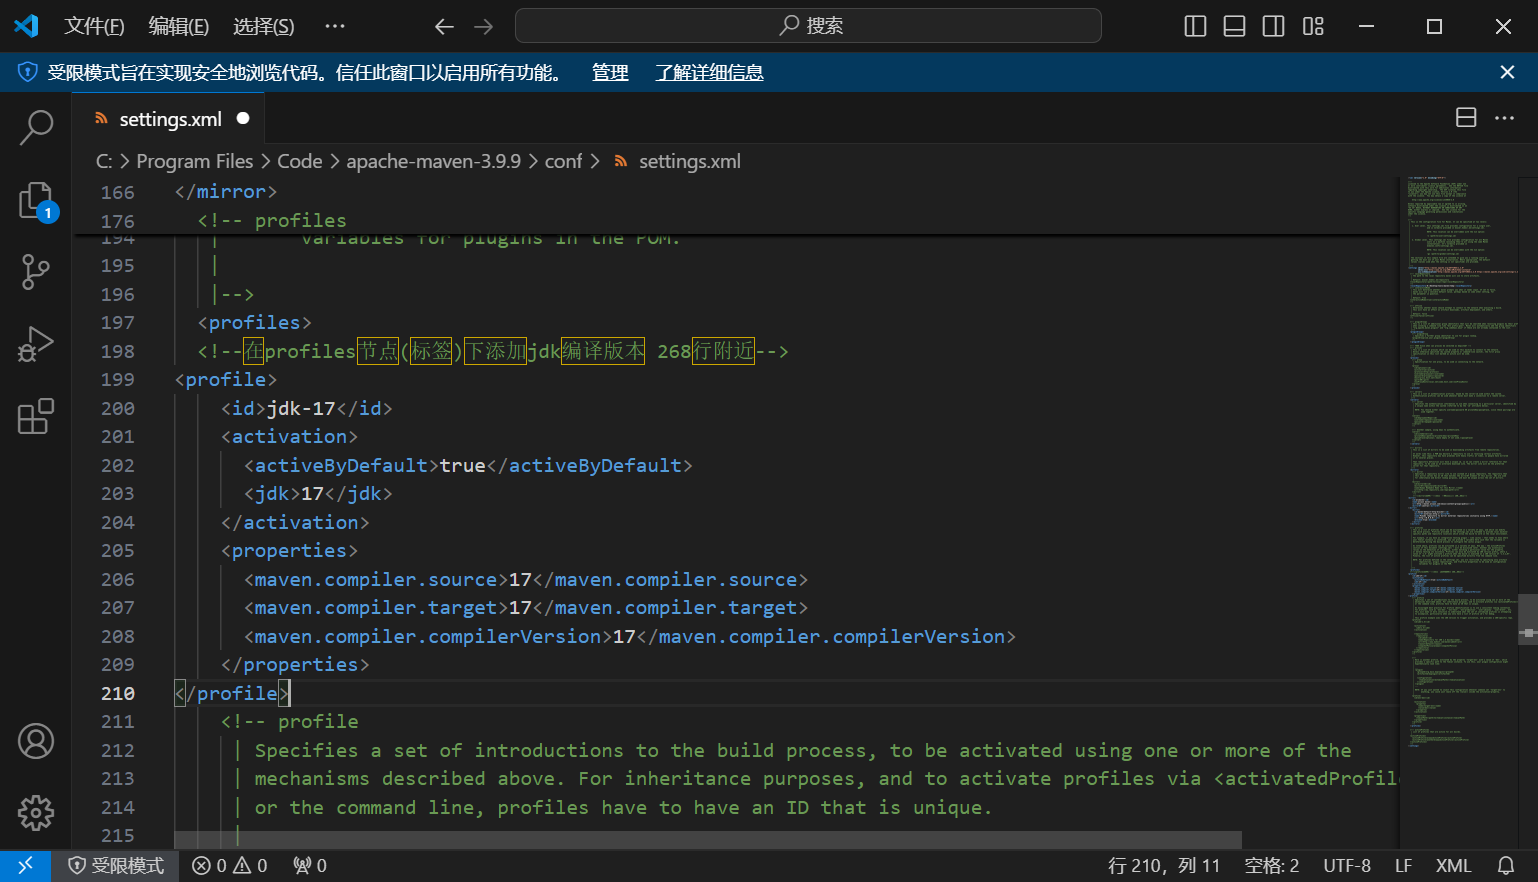Screen dimensions: 1538x882
Task: Open the Accounts menu icon
Action: pos(36,741)
